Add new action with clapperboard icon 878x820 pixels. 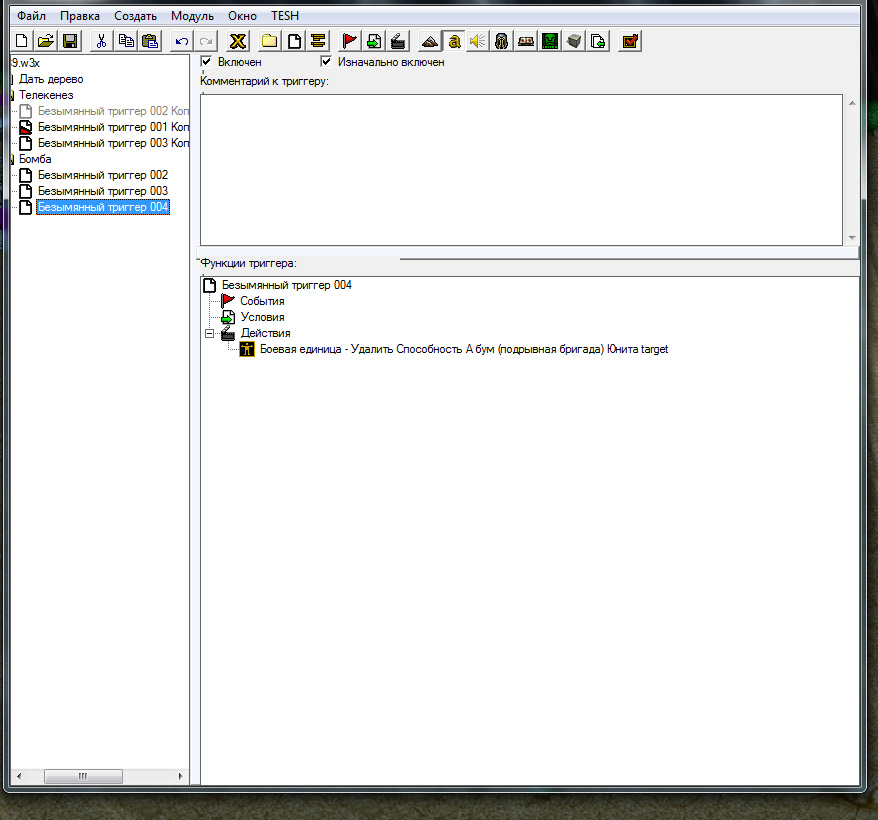tap(398, 41)
